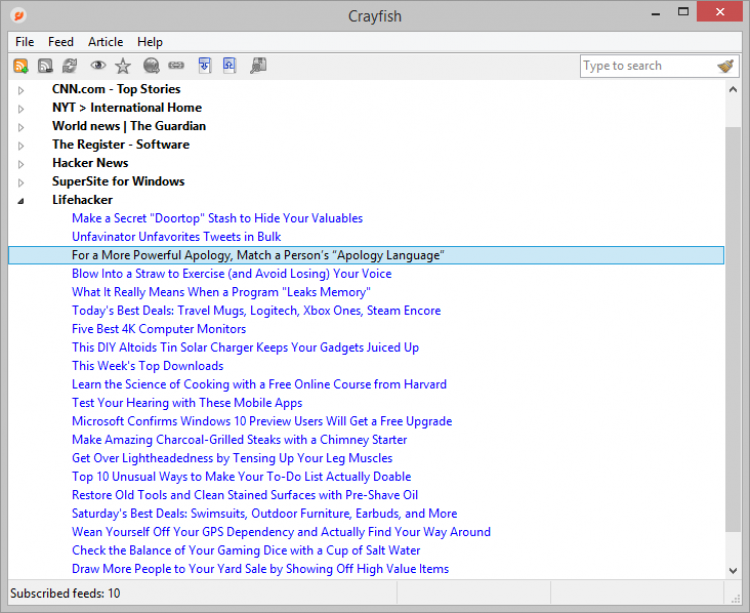Select the For a More Powerful Apology article
This screenshot has height=613, width=750.
point(366,255)
